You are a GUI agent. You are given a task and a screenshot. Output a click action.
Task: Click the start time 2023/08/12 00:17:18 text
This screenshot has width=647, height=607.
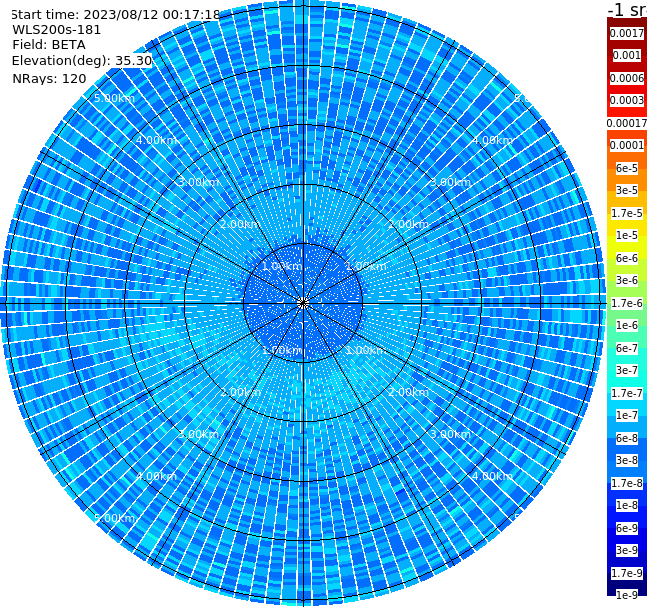(x=115, y=15)
